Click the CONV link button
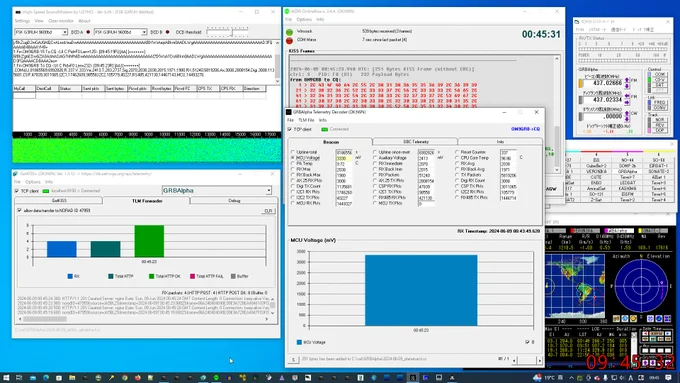The height and width of the screenshot is (383, 680). 659,108
